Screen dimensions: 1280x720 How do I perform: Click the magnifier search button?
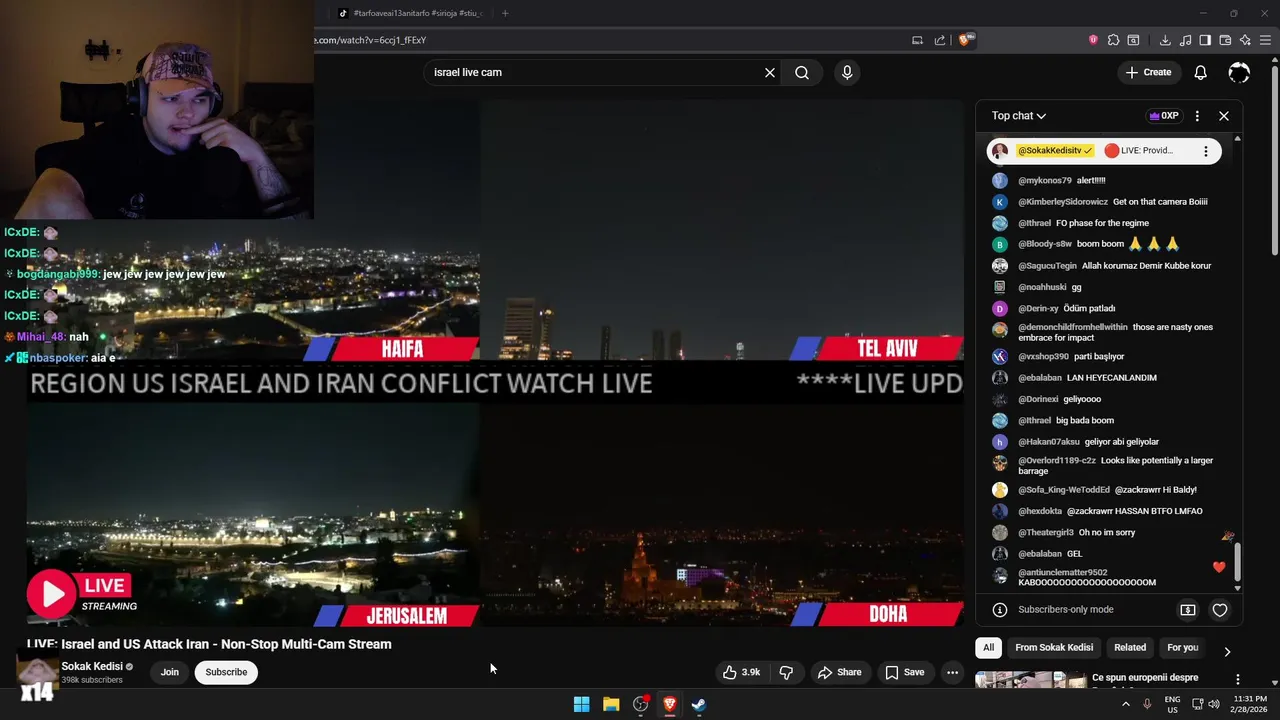point(802,72)
